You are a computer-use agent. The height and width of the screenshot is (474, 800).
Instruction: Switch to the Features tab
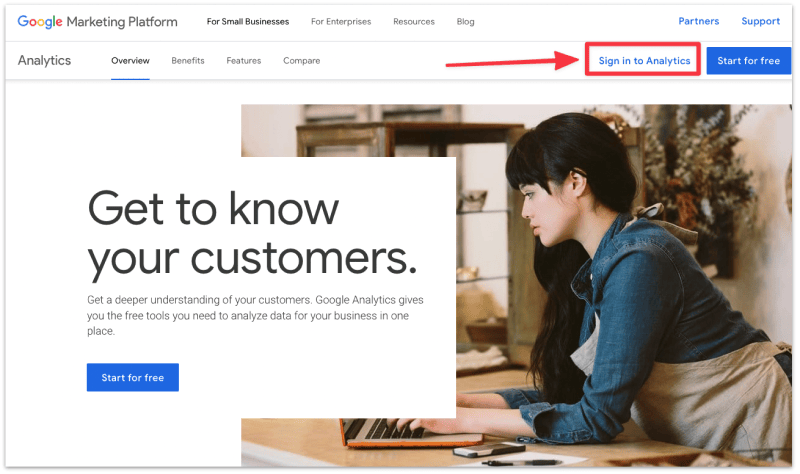click(243, 60)
